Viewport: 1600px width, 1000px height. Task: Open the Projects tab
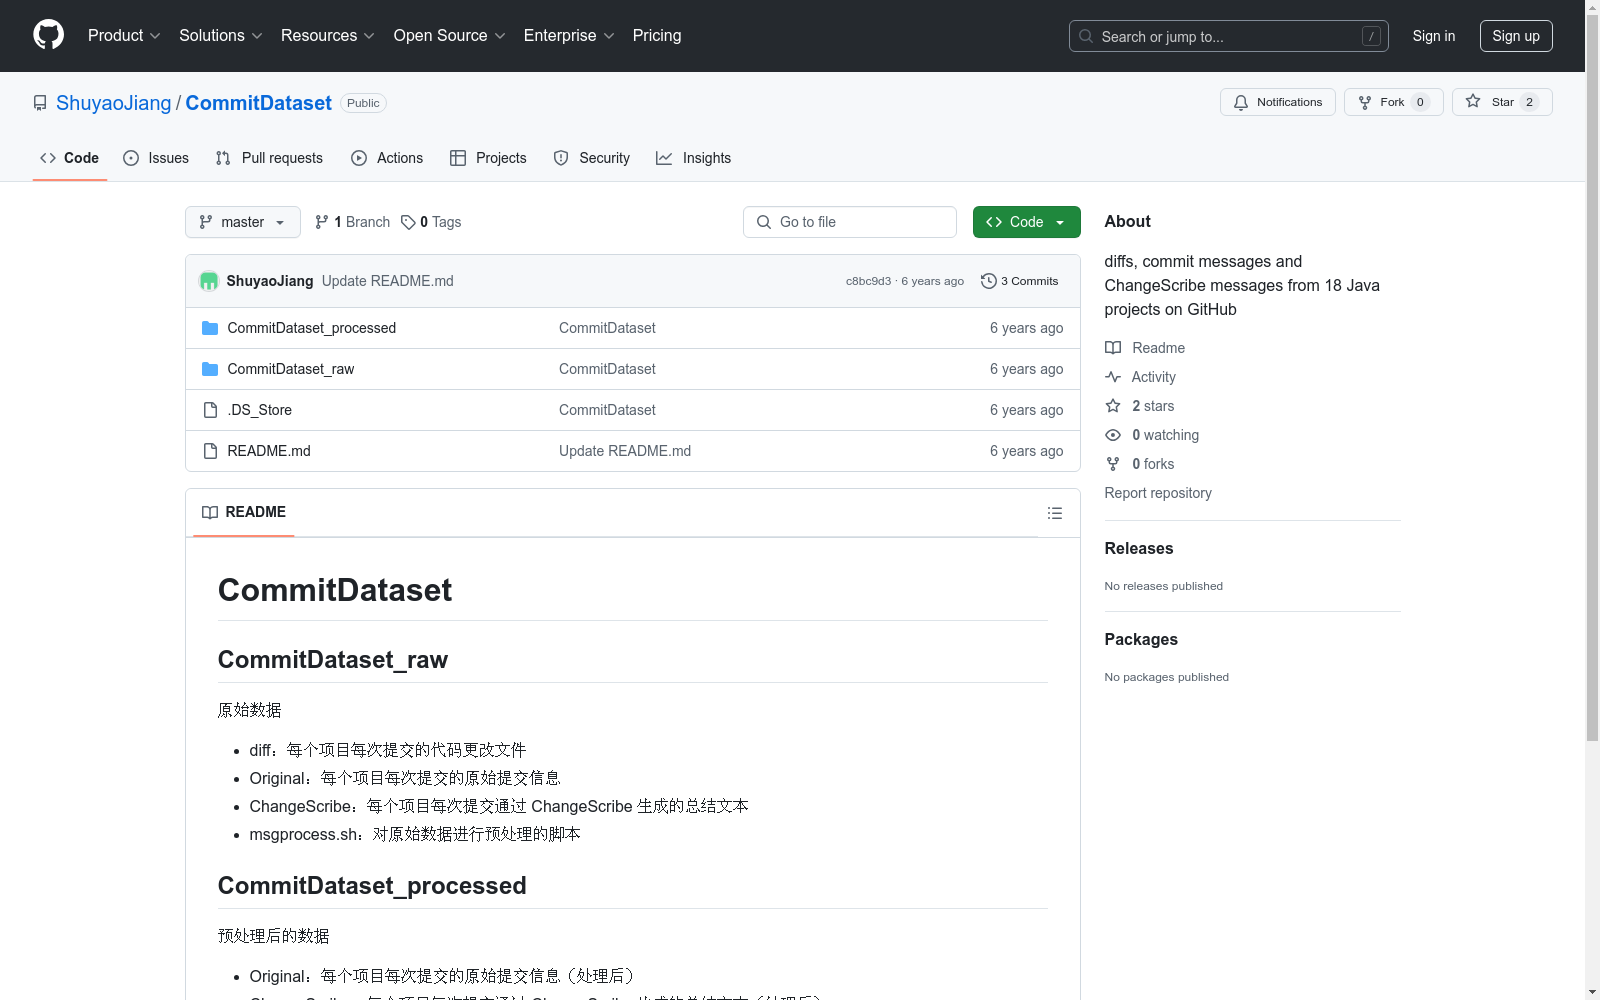coord(488,158)
